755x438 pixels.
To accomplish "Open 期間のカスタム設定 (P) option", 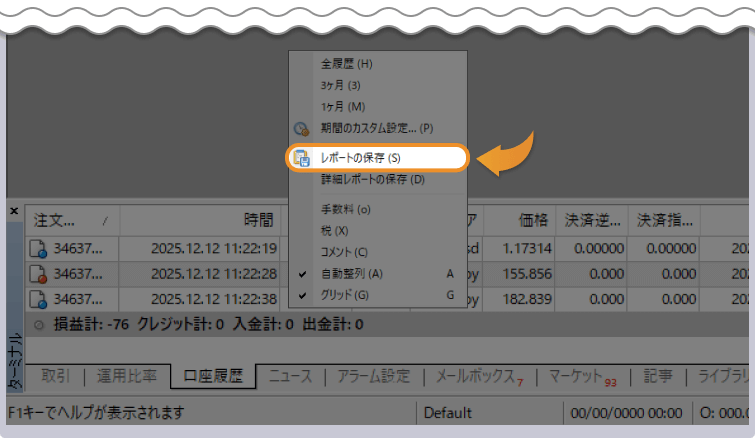I will pyautogui.click(x=378, y=128).
